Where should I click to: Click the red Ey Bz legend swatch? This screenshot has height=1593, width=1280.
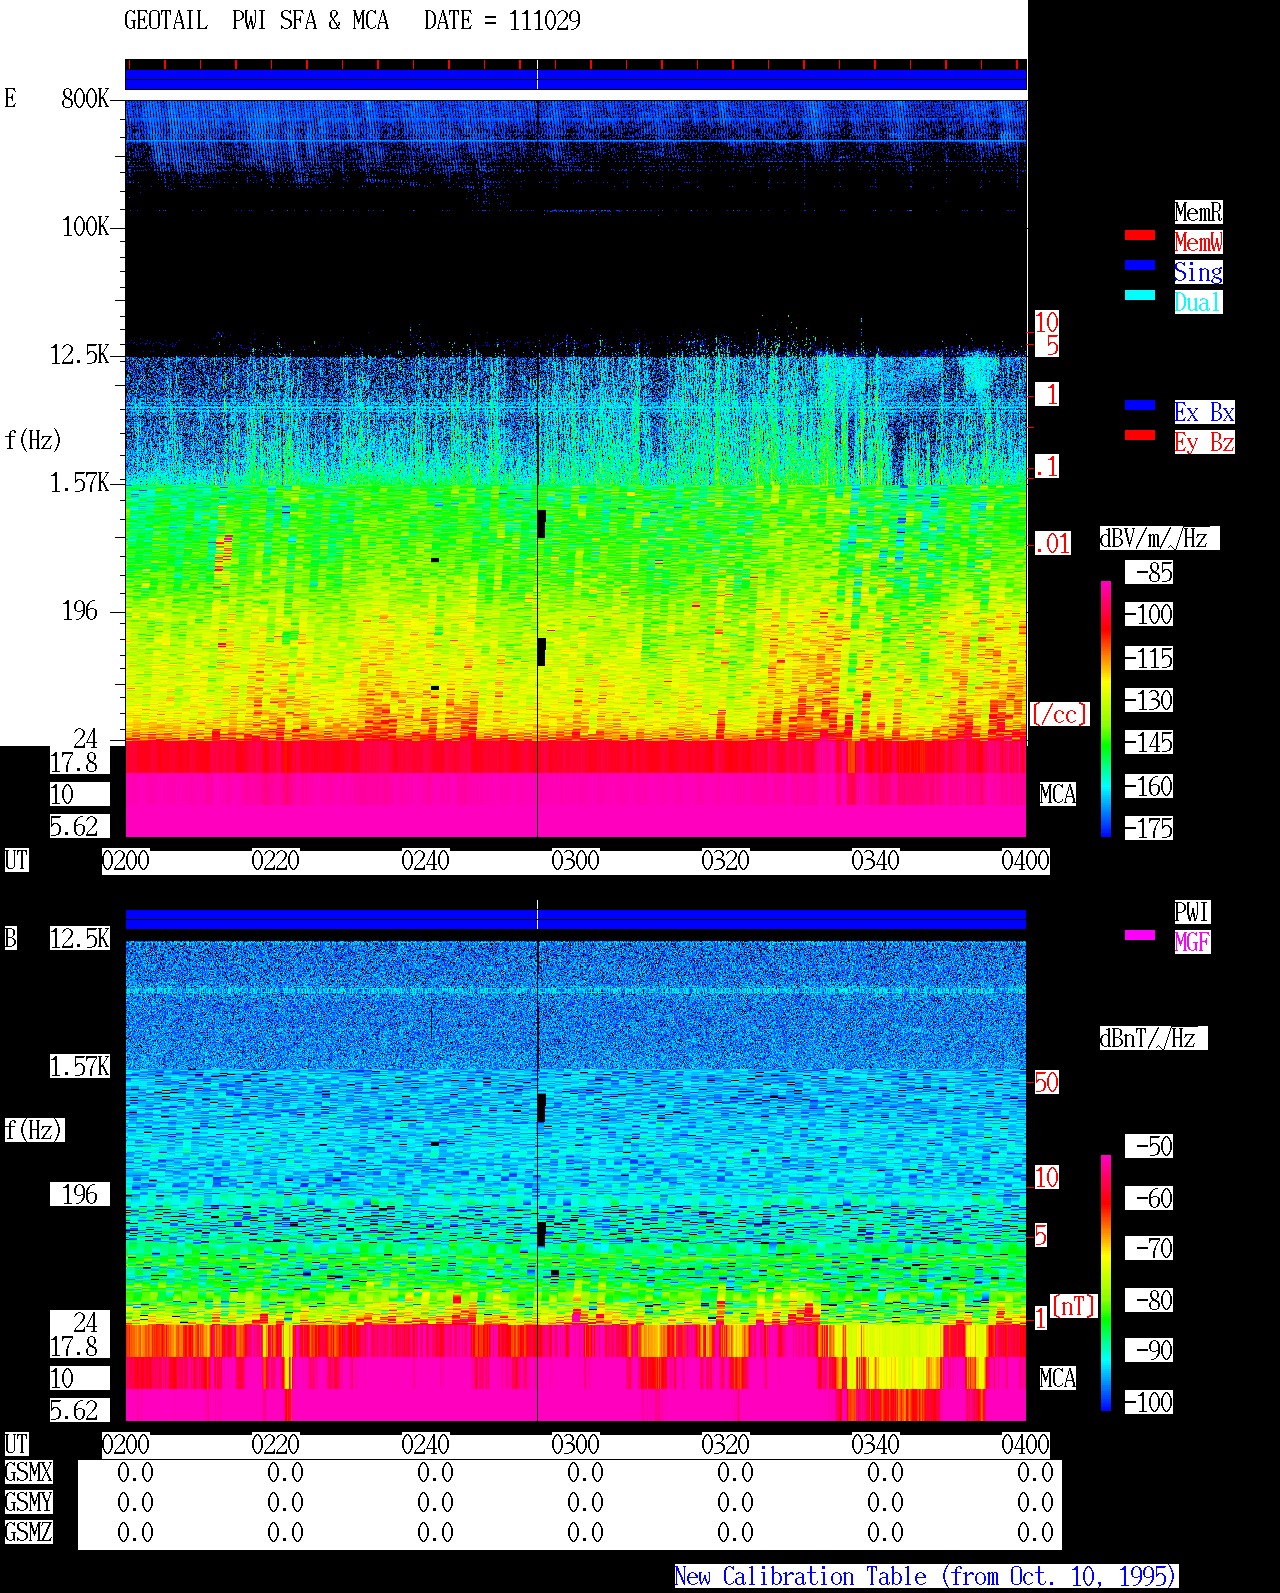[x=1140, y=435]
